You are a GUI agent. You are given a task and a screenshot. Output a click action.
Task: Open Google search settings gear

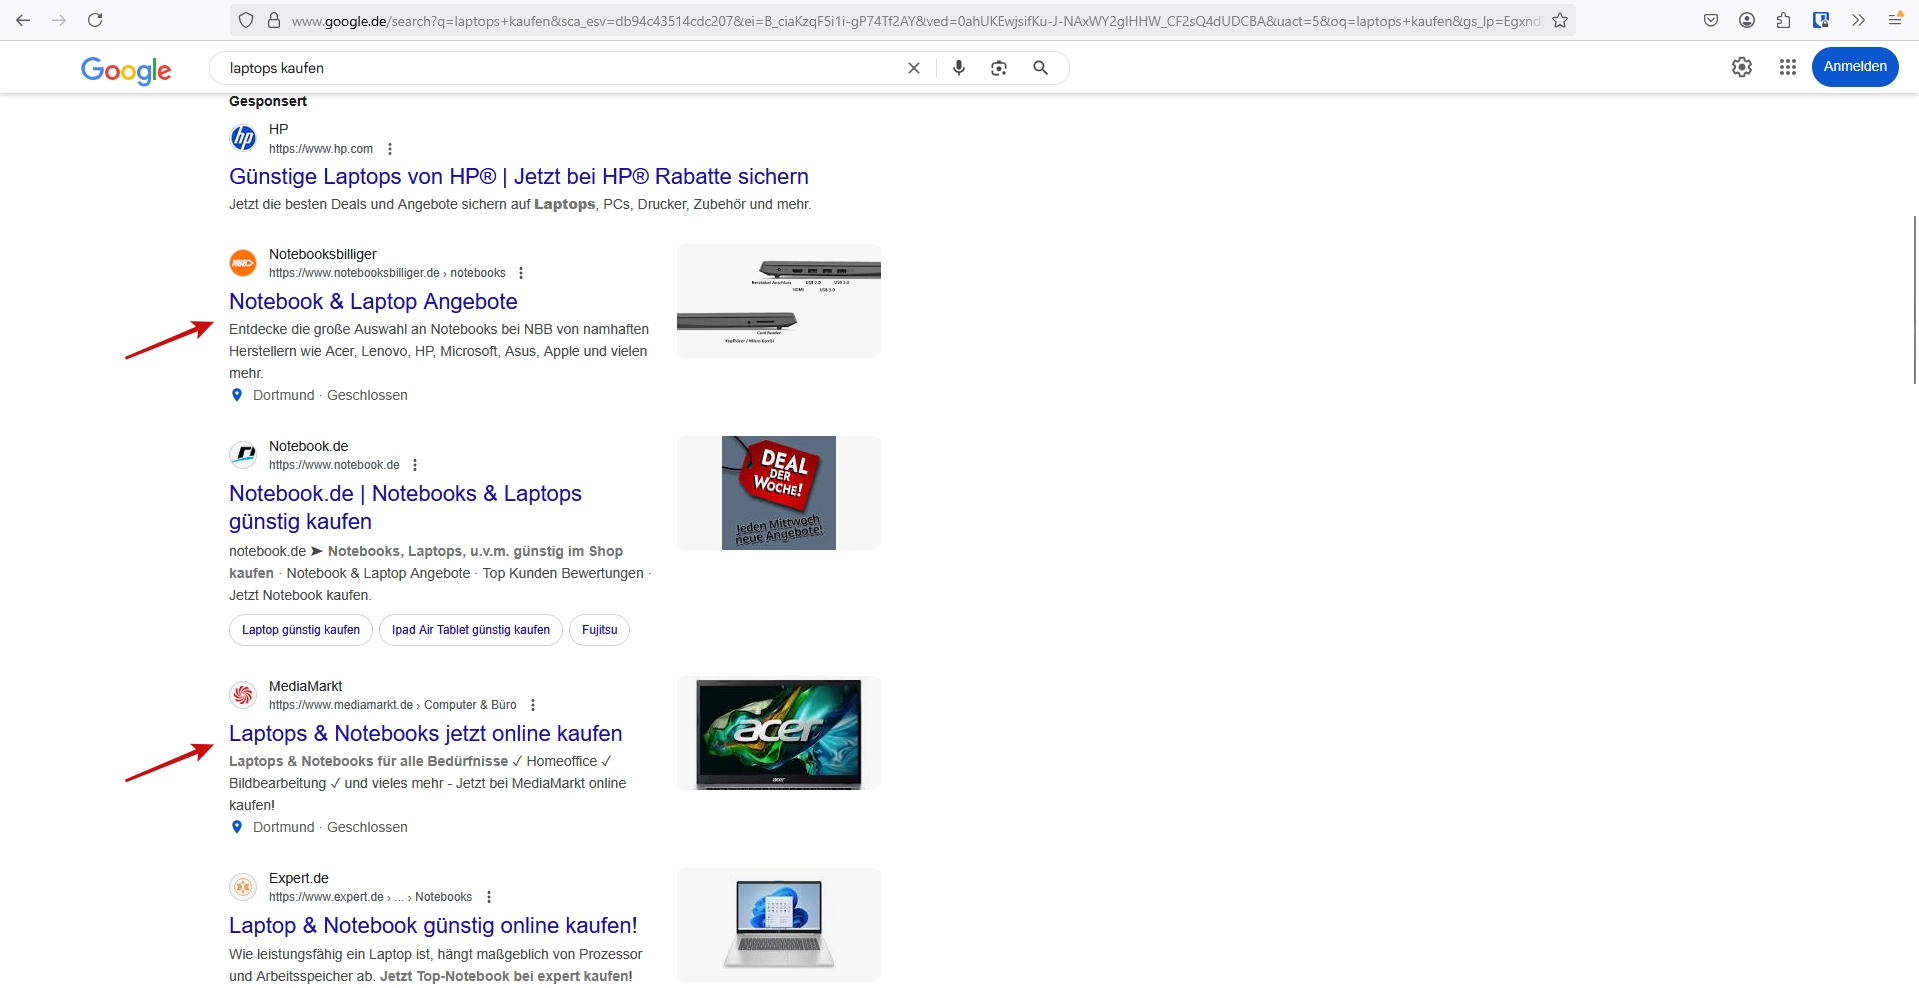(1741, 67)
